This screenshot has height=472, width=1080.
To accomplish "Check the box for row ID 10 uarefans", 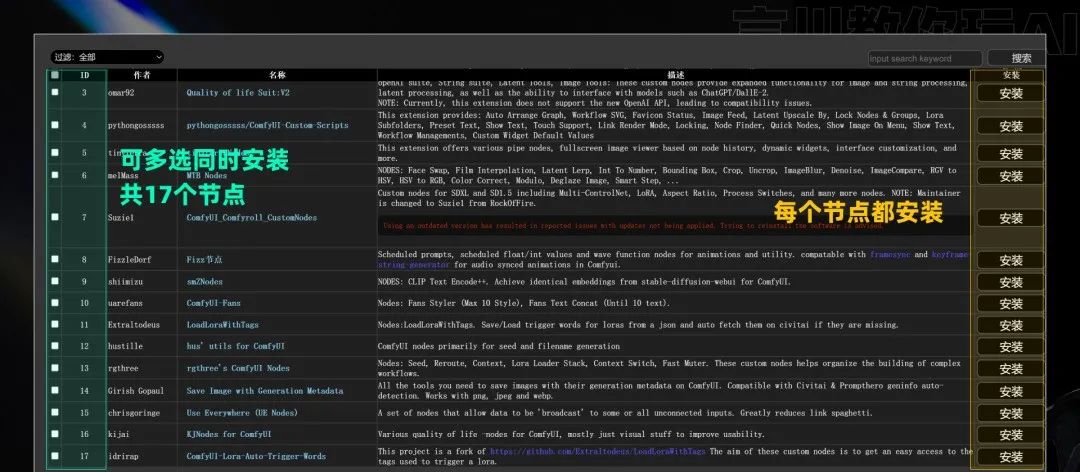I will 55,303.
